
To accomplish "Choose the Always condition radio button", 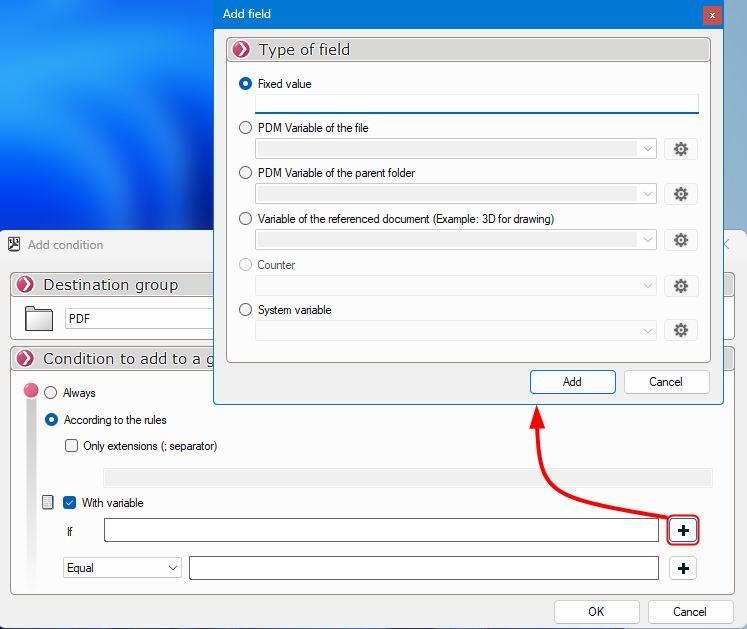I will [50, 393].
